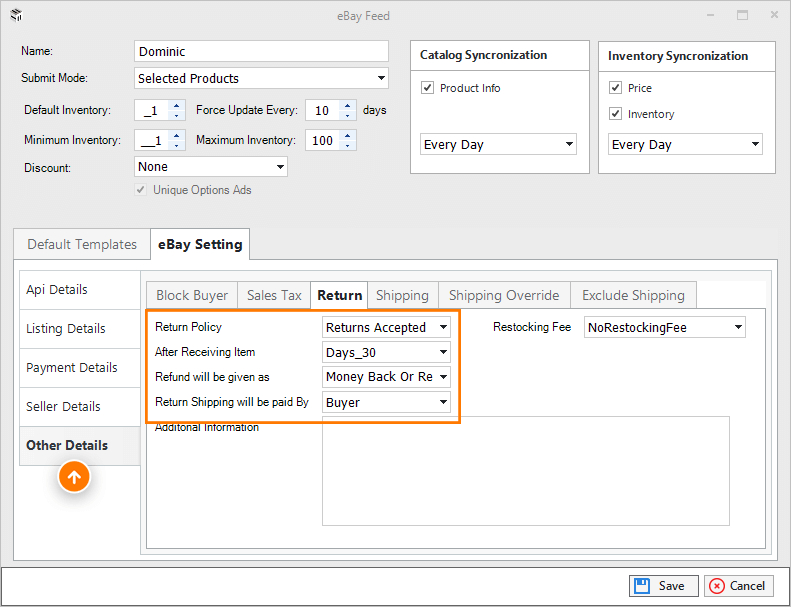Click the Default Inventory value field
Viewport: 791px width, 607px height.
point(152,110)
